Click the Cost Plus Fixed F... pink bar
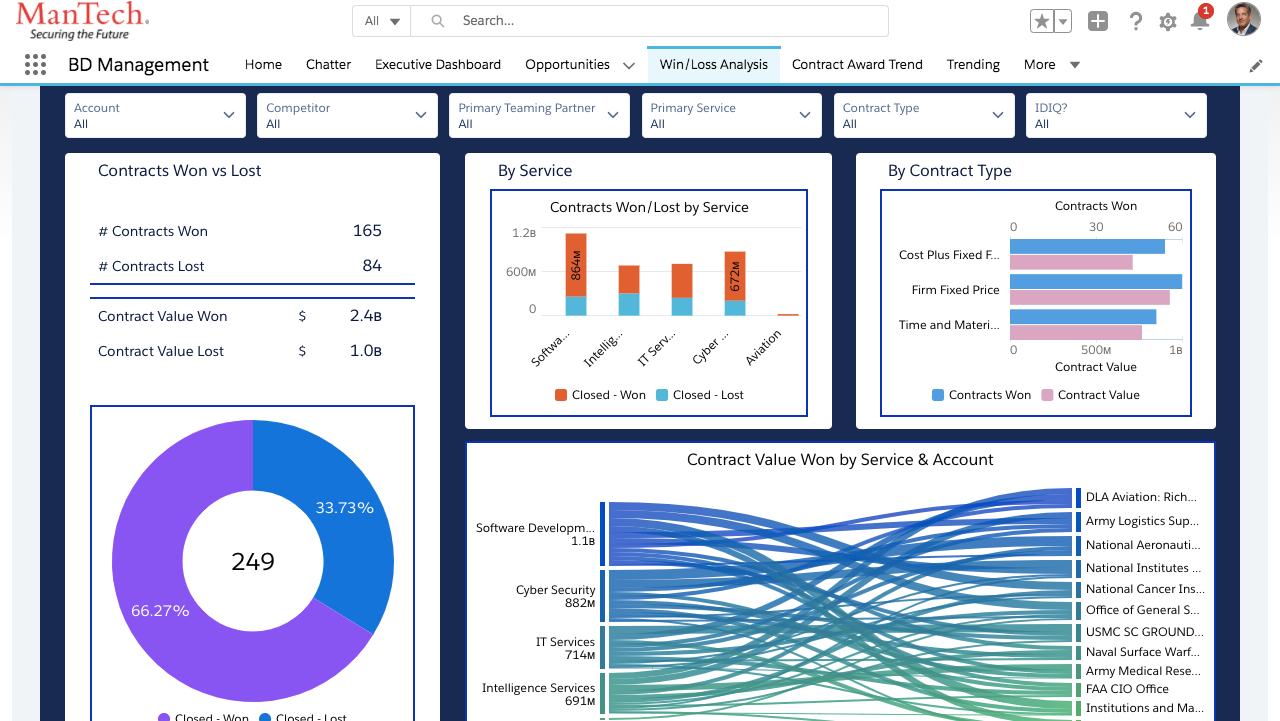The width and height of the screenshot is (1280, 721). click(x=1071, y=262)
